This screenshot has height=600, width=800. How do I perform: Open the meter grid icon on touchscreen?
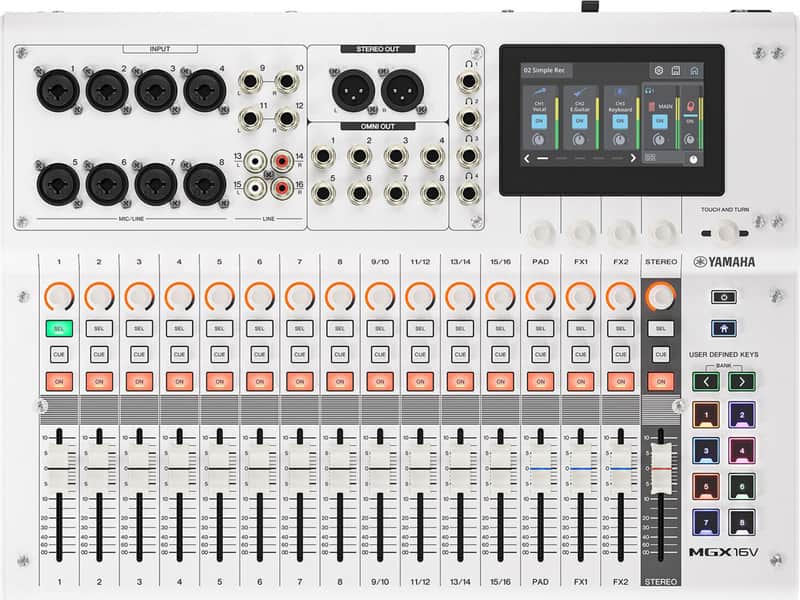tap(651, 158)
